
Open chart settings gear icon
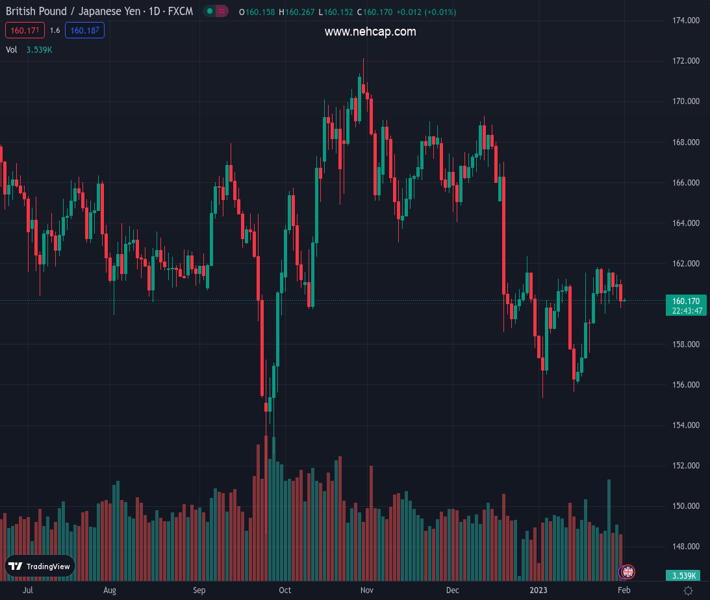pos(689,591)
